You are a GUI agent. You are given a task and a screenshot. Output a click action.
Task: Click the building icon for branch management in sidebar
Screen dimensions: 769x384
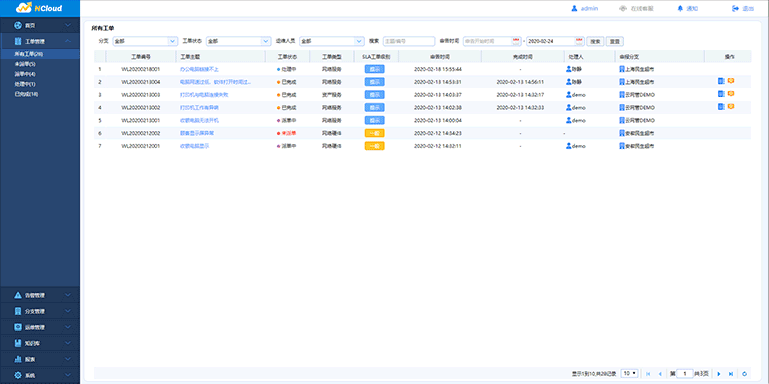click(18, 311)
